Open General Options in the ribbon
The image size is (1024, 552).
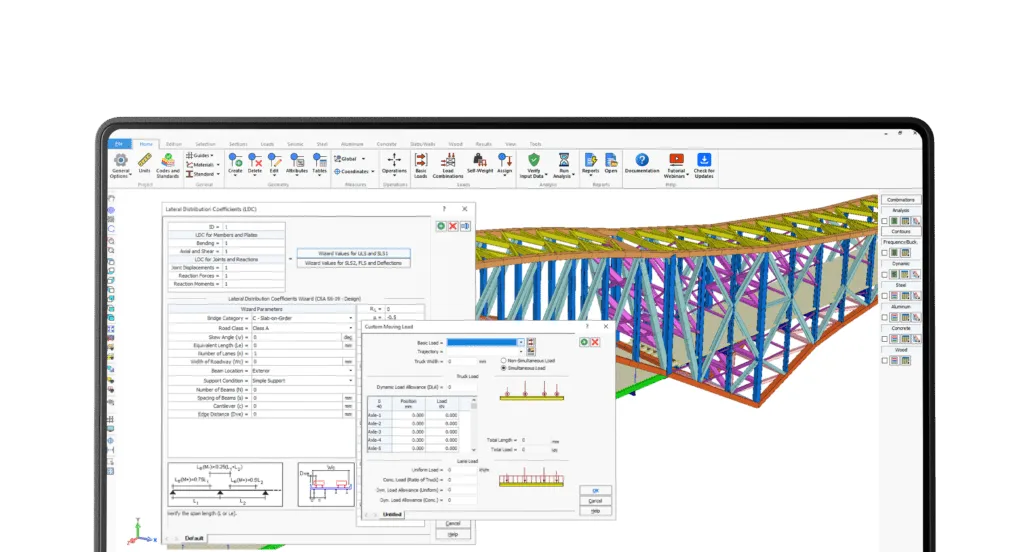(121, 165)
